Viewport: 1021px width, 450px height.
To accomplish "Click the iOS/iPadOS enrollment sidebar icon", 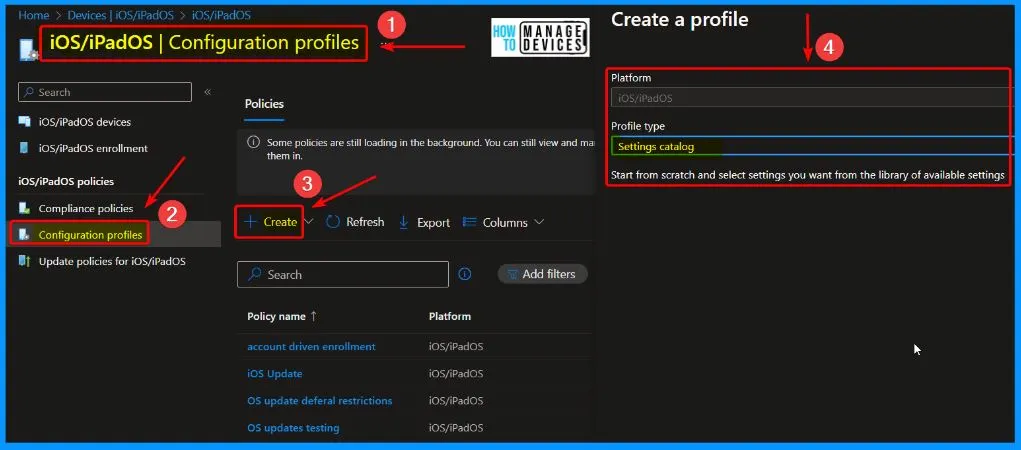I will pos(25,148).
